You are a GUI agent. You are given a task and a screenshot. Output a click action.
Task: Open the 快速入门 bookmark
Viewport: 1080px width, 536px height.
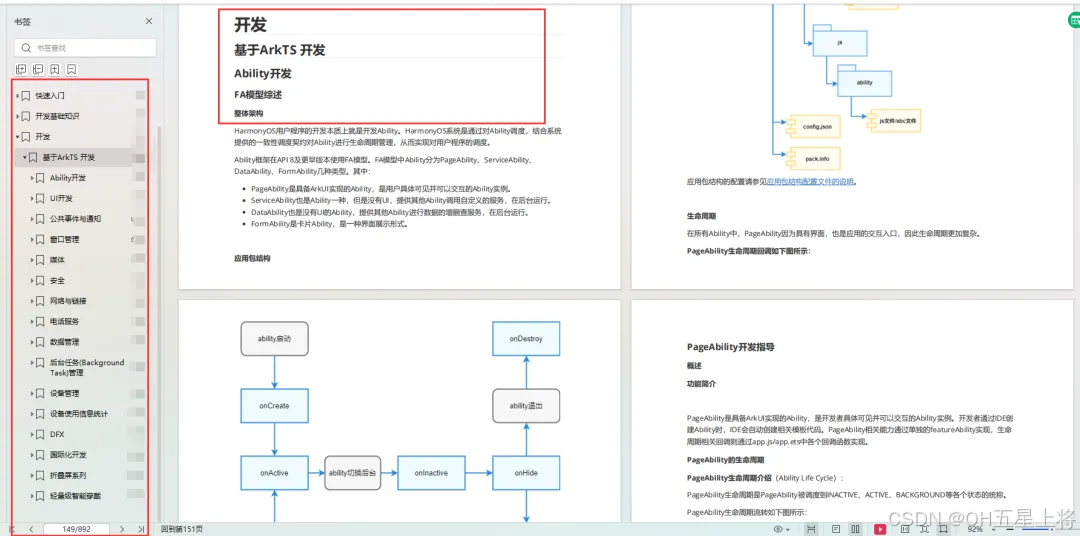(50, 96)
